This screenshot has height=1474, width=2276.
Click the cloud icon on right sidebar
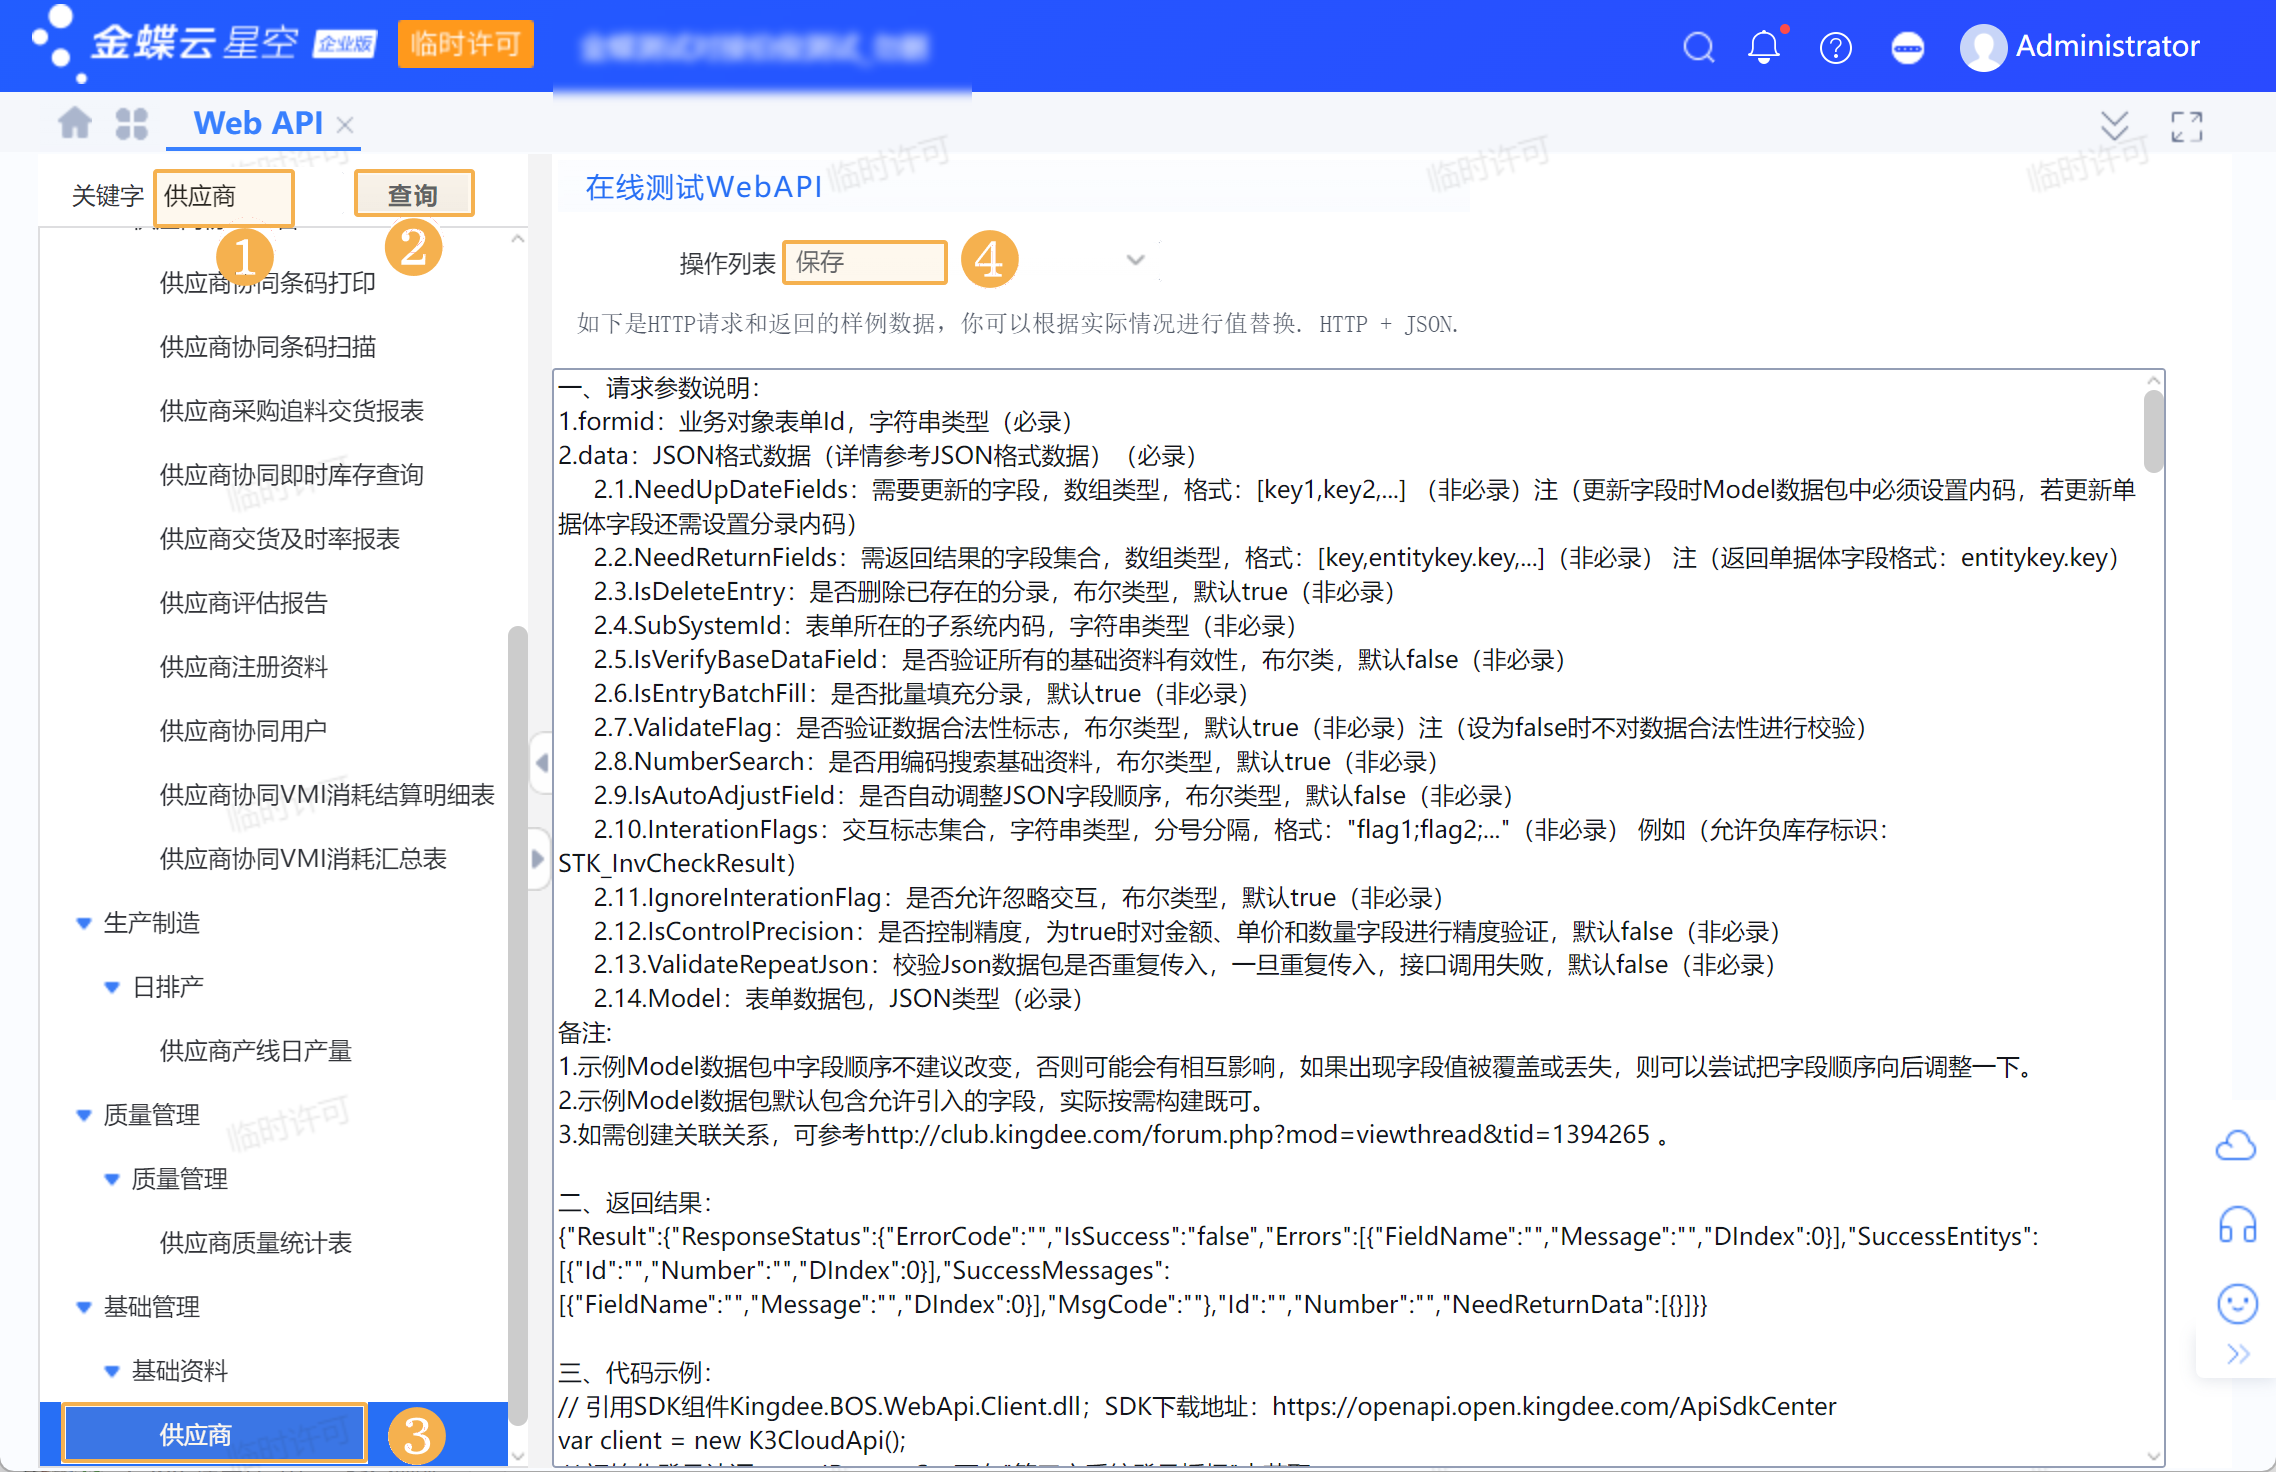tap(2236, 1145)
